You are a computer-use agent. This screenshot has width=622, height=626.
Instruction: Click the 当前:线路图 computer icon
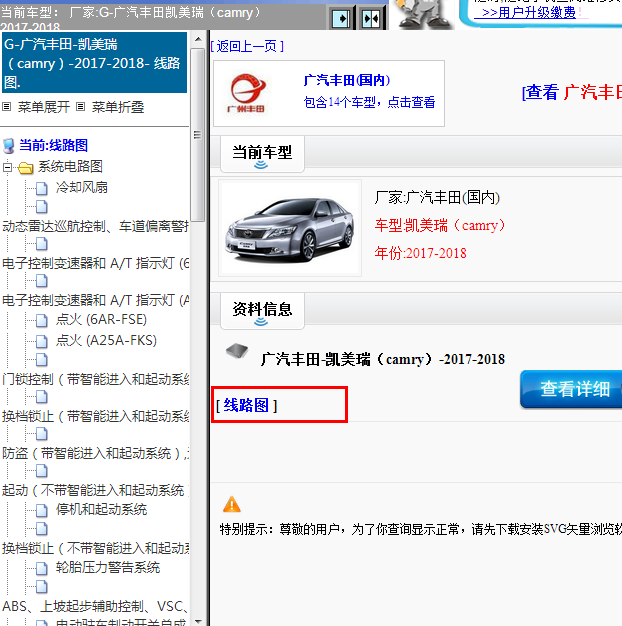point(9,146)
